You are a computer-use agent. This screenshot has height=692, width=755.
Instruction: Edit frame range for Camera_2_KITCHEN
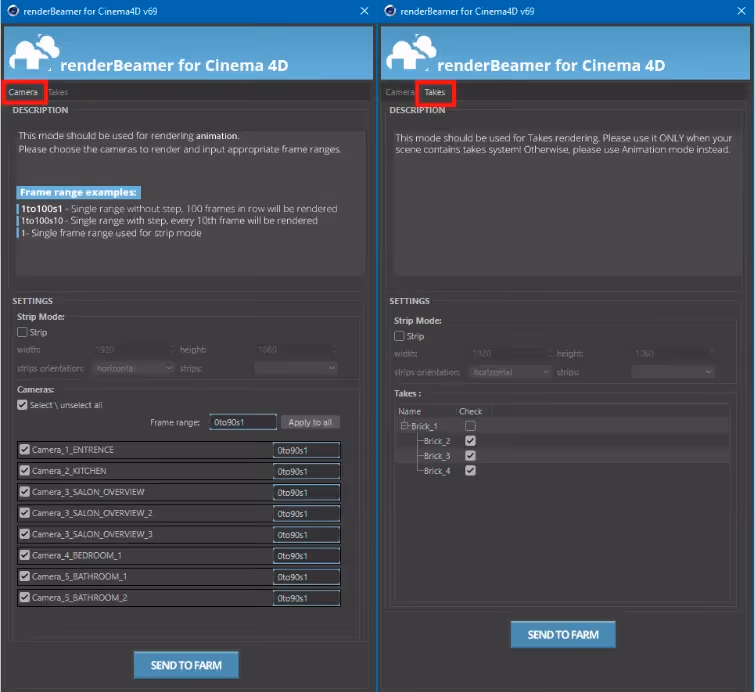tap(307, 471)
